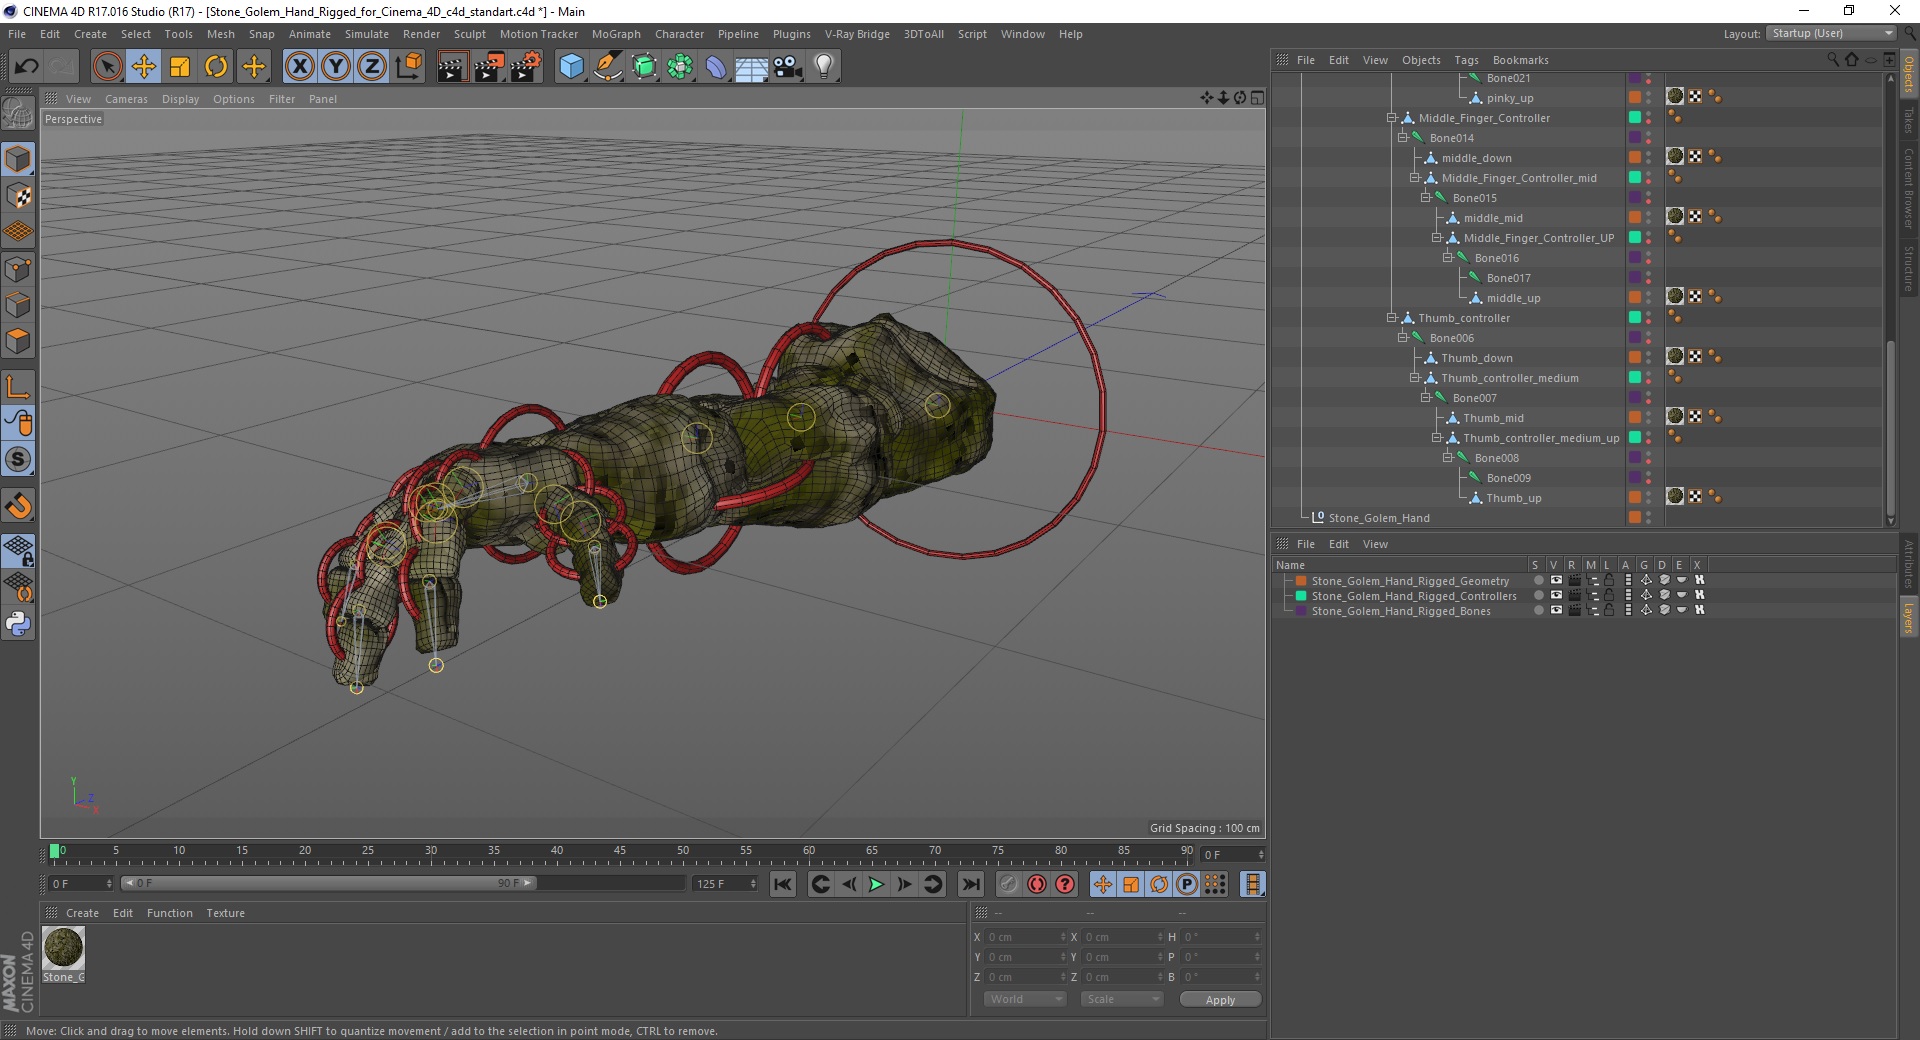The height and width of the screenshot is (1040, 1920).
Task: Open the Objects side tab
Action: pyautogui.click(x=1909, y=75)
